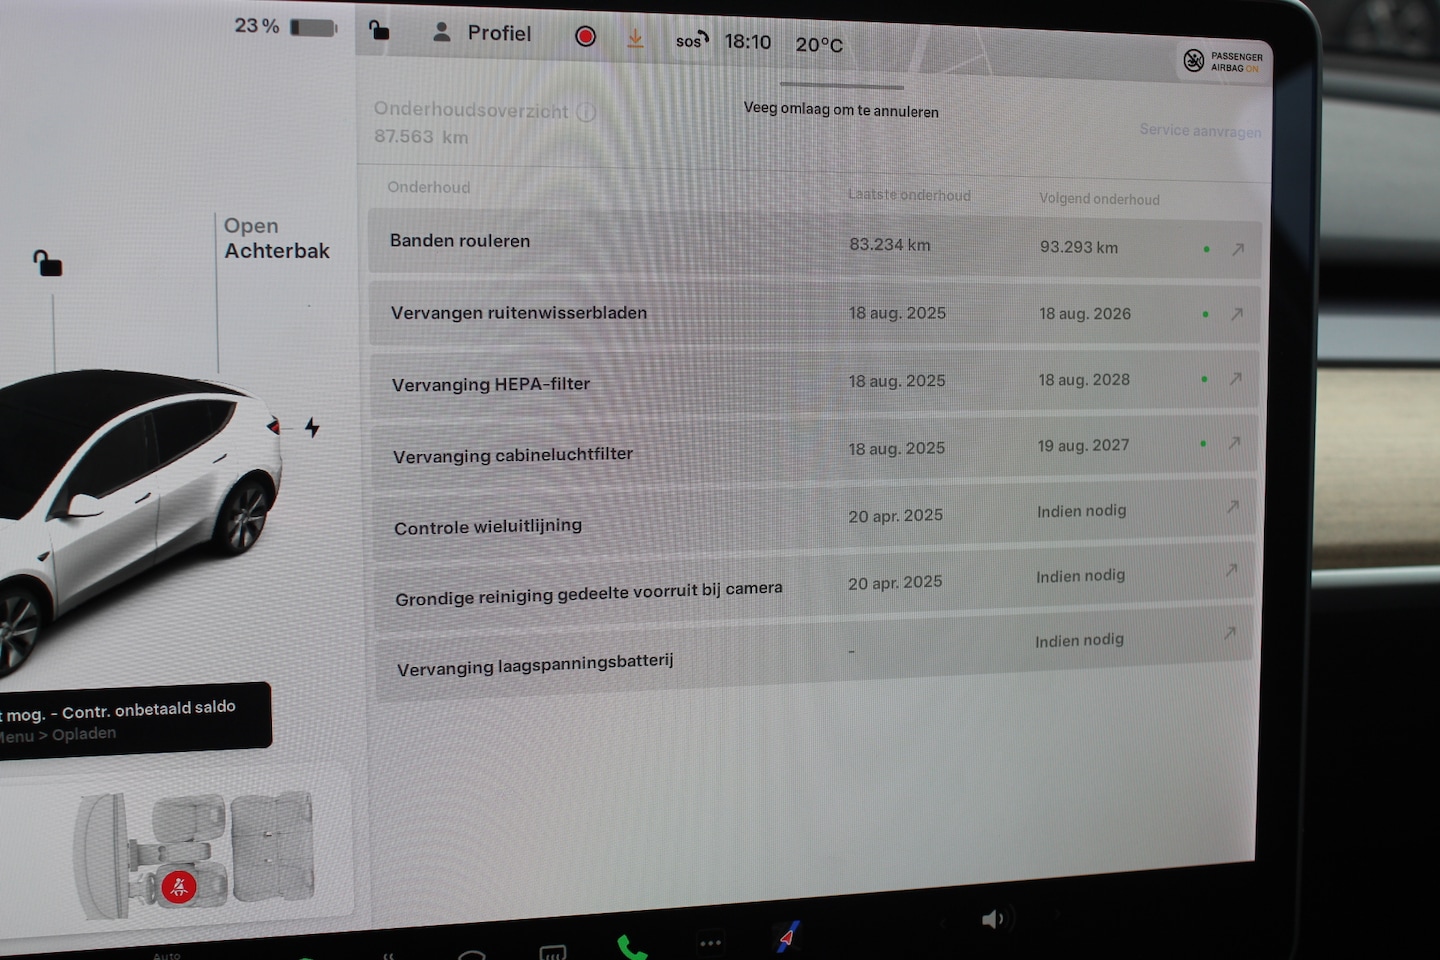
Task: Tap the Open Achterbak trunk button
Action: (276, 239)
